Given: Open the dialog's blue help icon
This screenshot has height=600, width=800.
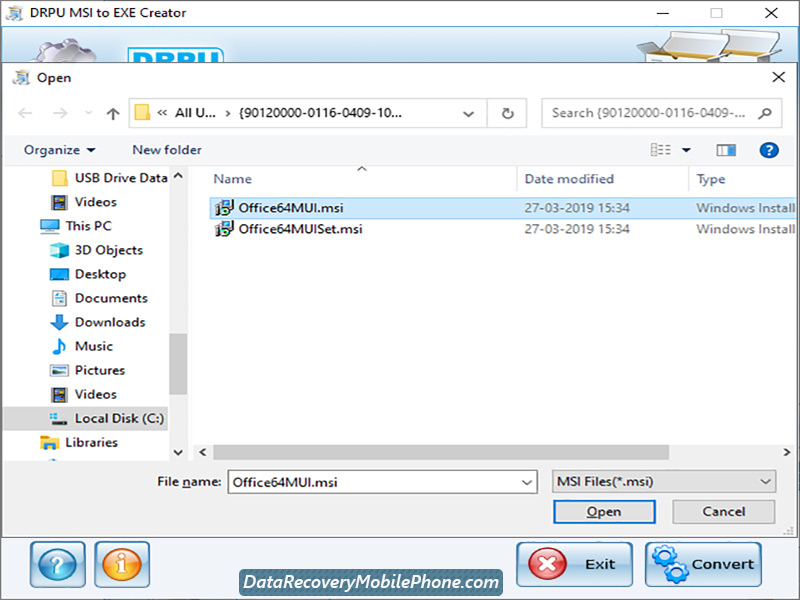Looking at the screenshot, I should (768, 149).
